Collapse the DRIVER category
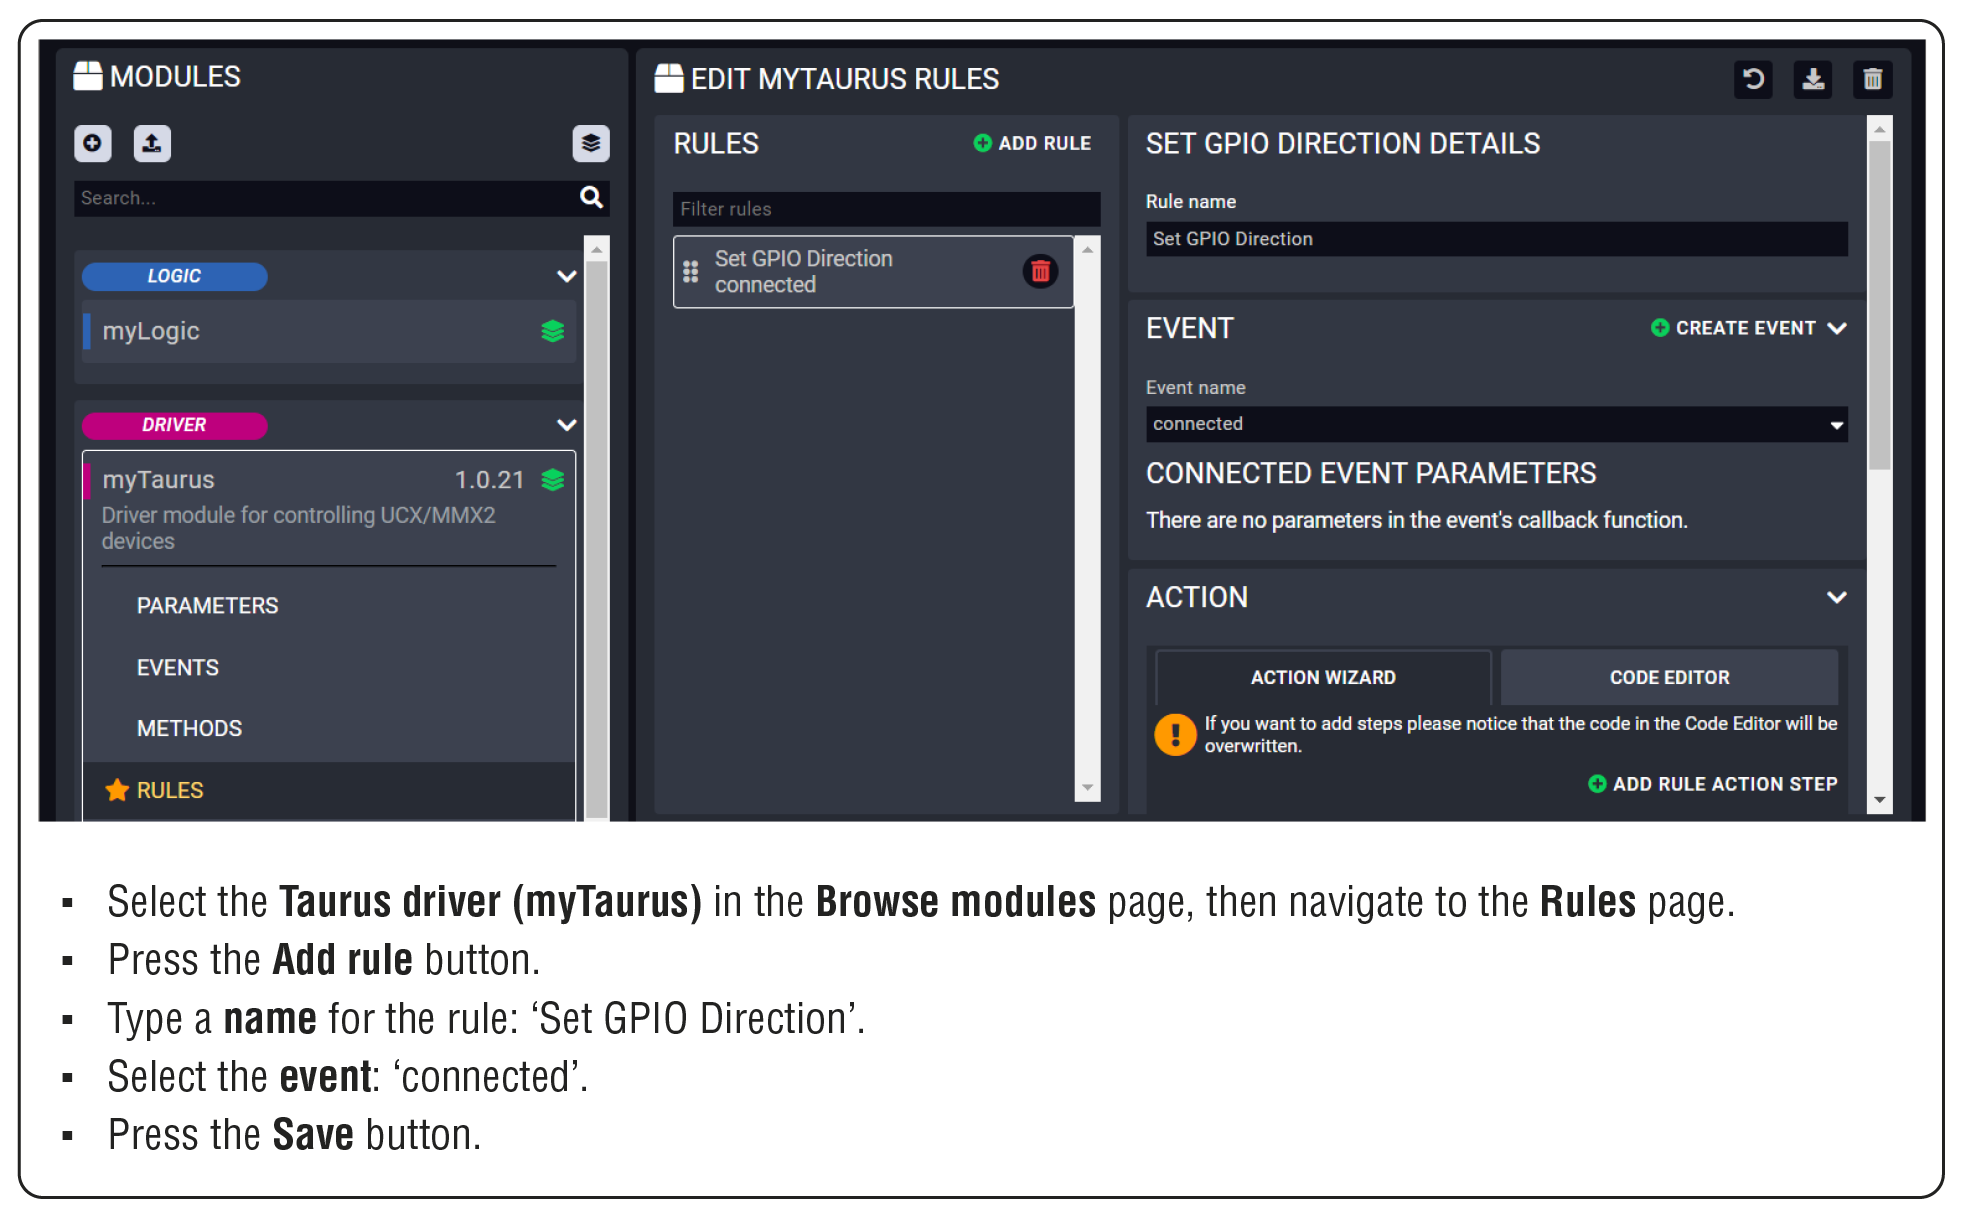 coord(566,425)
